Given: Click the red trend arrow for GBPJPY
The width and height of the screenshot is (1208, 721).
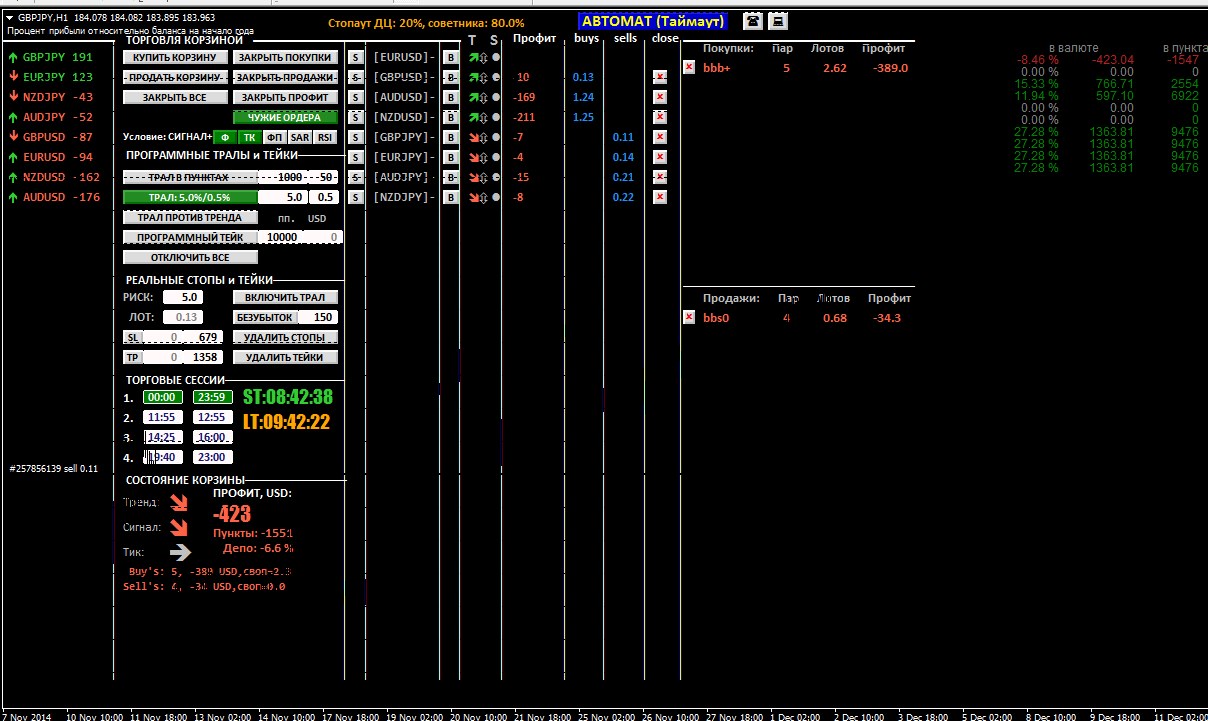Looking at the screenshot, I should tap(474, 137).
